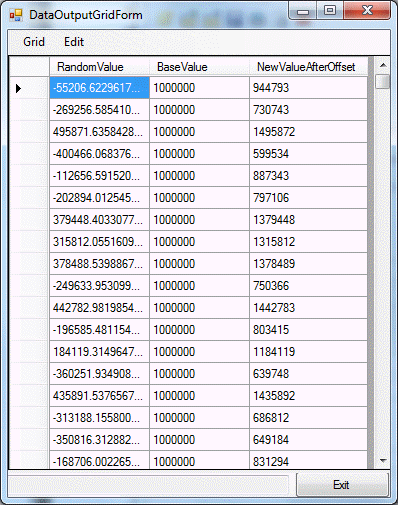Viewport: 398px width, 505px height.
Task: Open the Edit menu
Action: click(74, 42)
